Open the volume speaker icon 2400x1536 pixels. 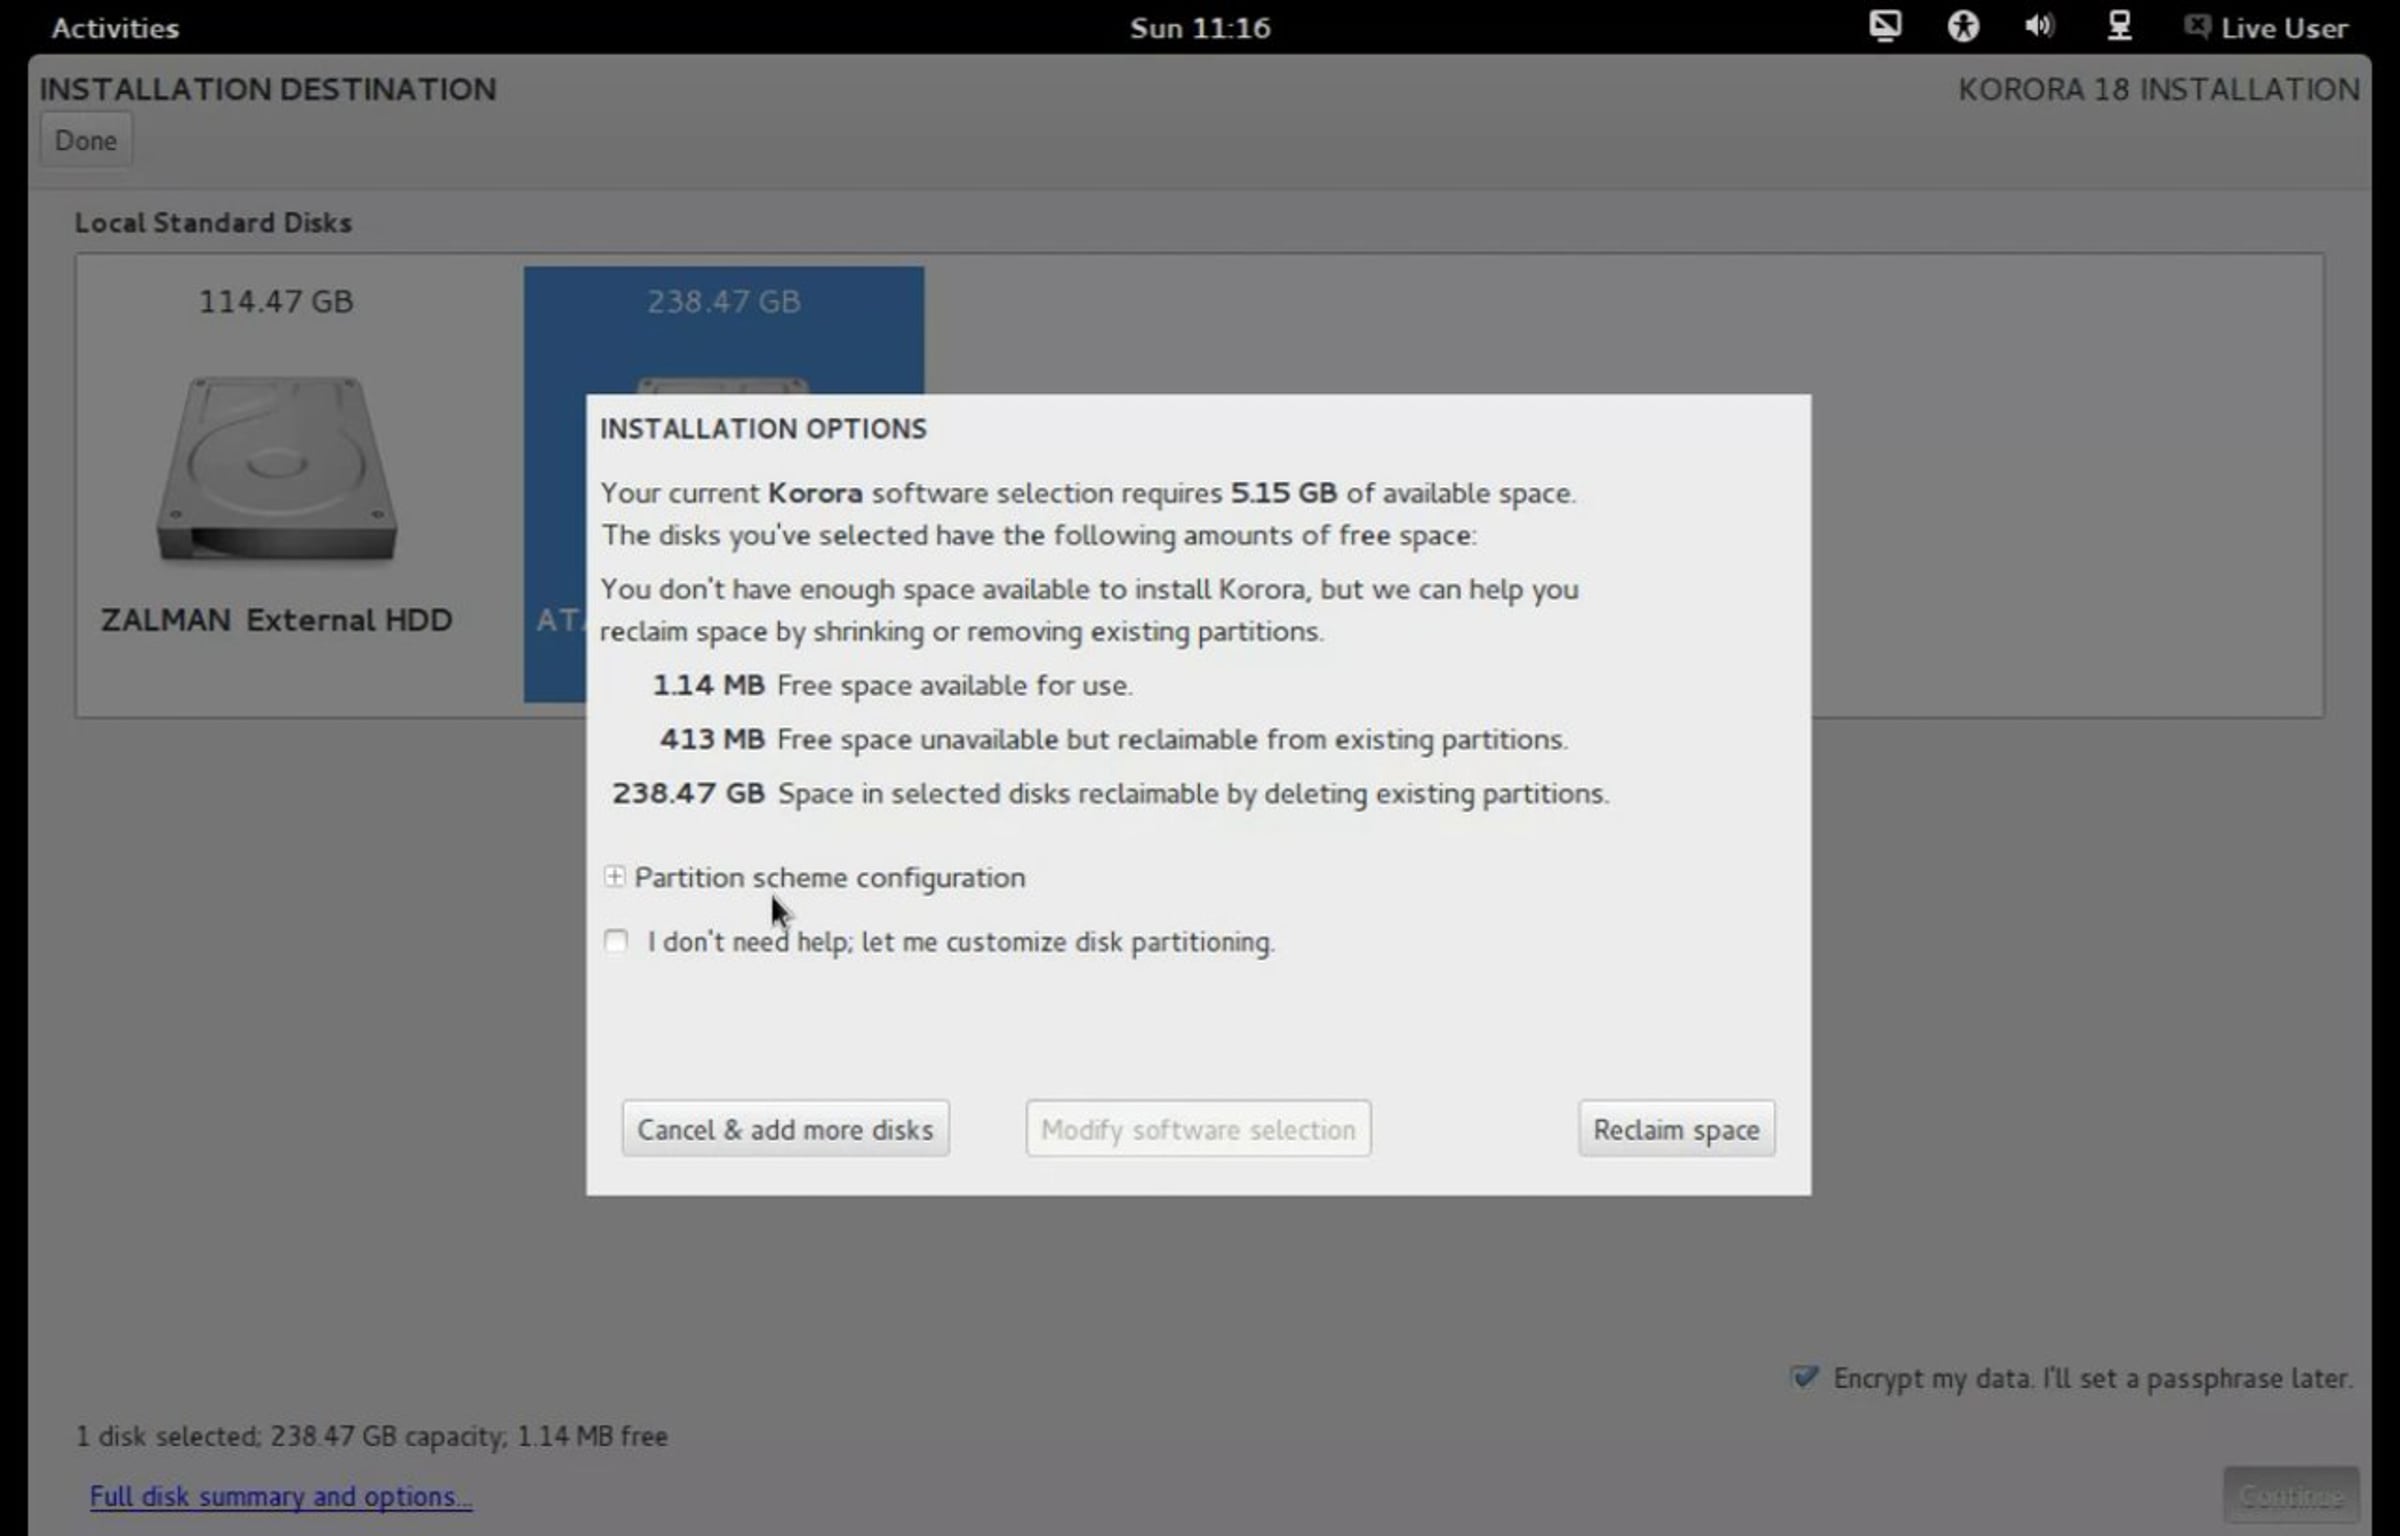2039,26
